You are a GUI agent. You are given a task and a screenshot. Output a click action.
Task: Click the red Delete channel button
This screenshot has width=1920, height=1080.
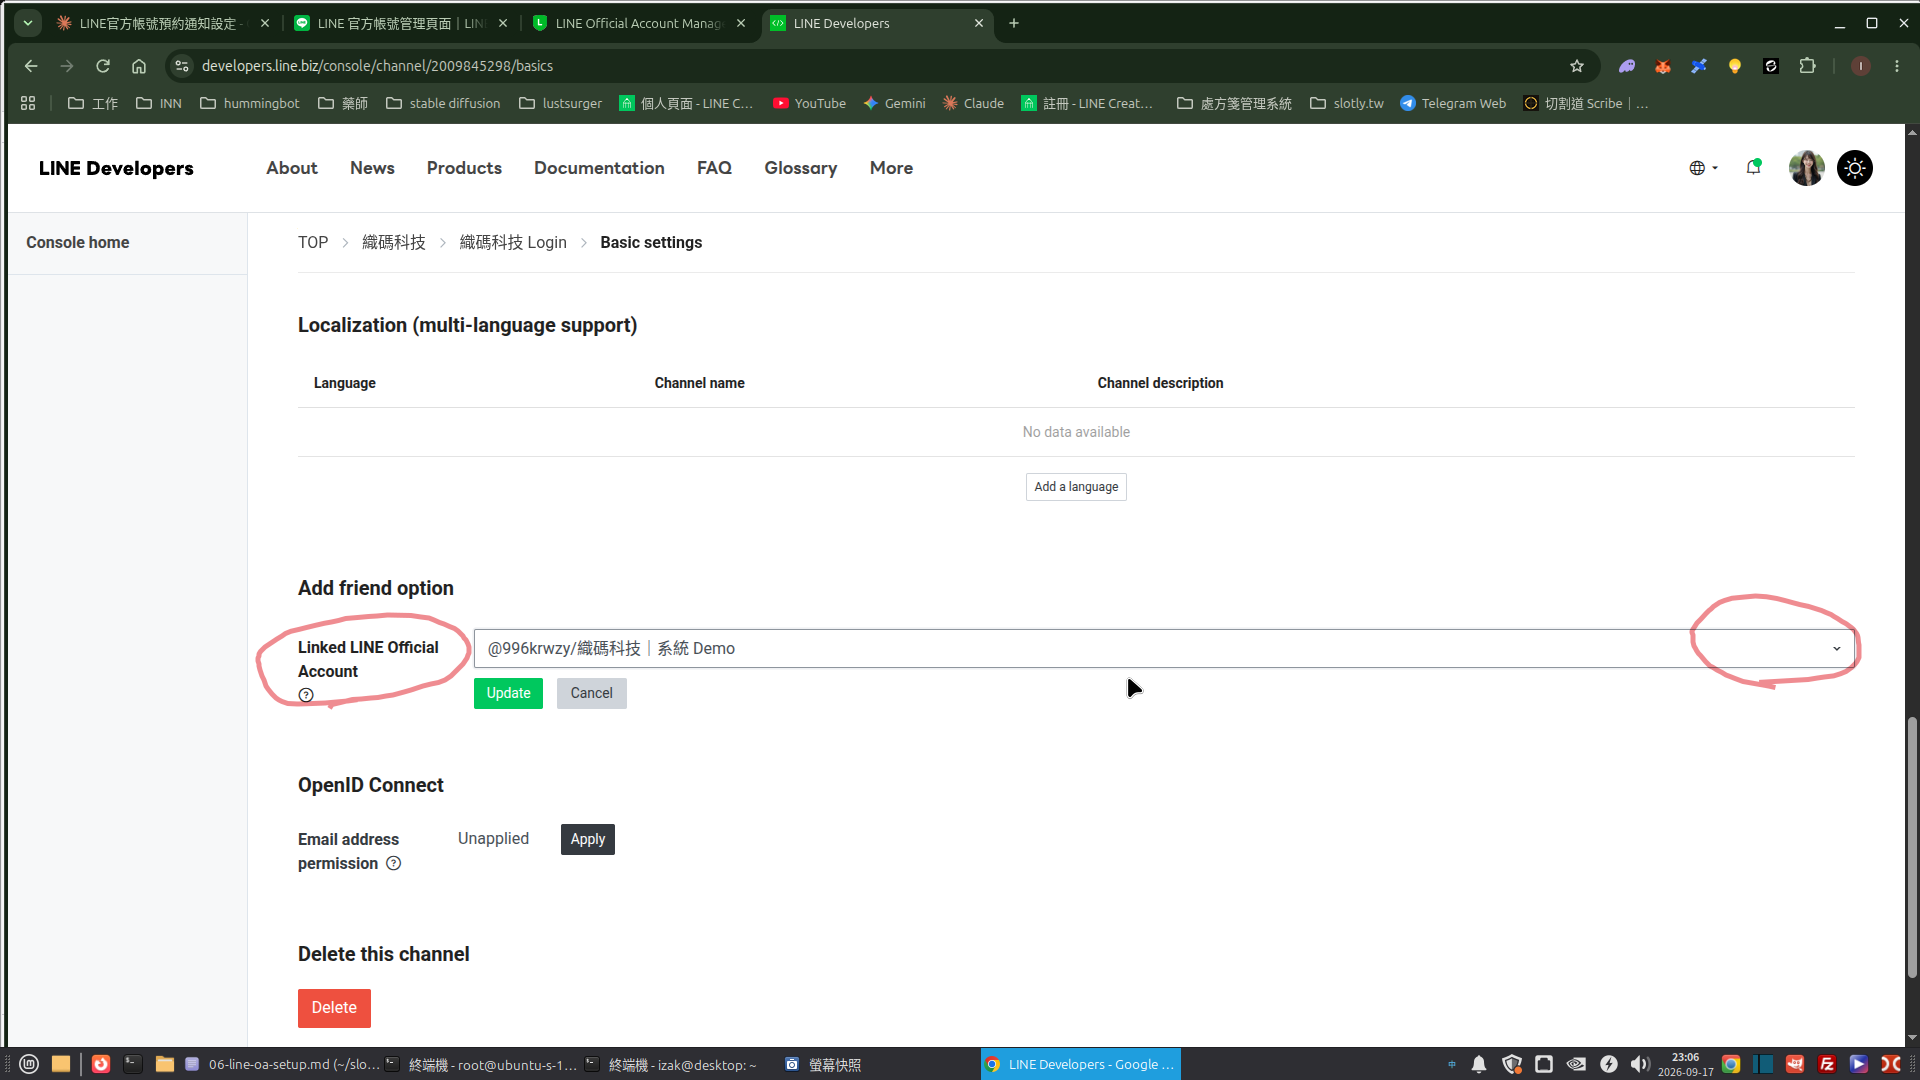pos(334,1008)
